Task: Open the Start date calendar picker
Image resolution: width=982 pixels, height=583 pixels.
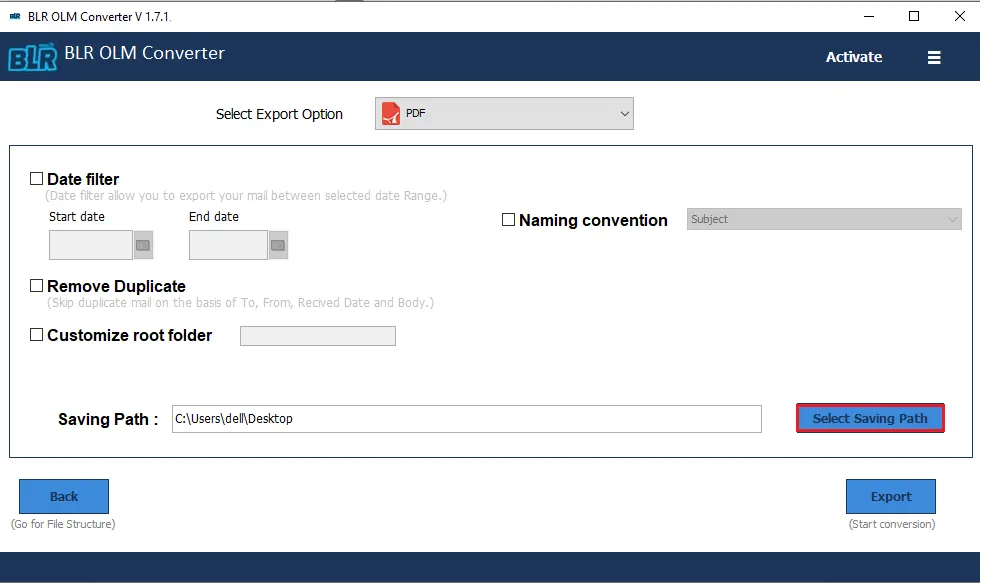Action: click(143, 245)
